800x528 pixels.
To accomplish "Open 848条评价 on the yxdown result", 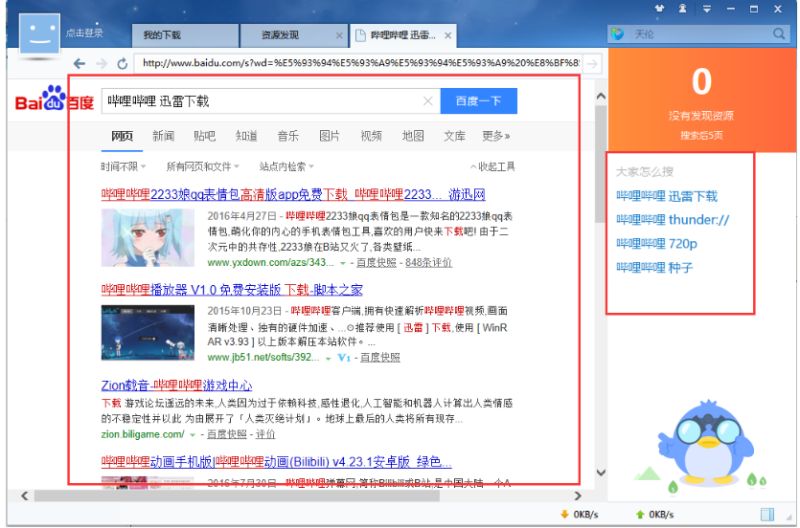I will tap(429, 263).
